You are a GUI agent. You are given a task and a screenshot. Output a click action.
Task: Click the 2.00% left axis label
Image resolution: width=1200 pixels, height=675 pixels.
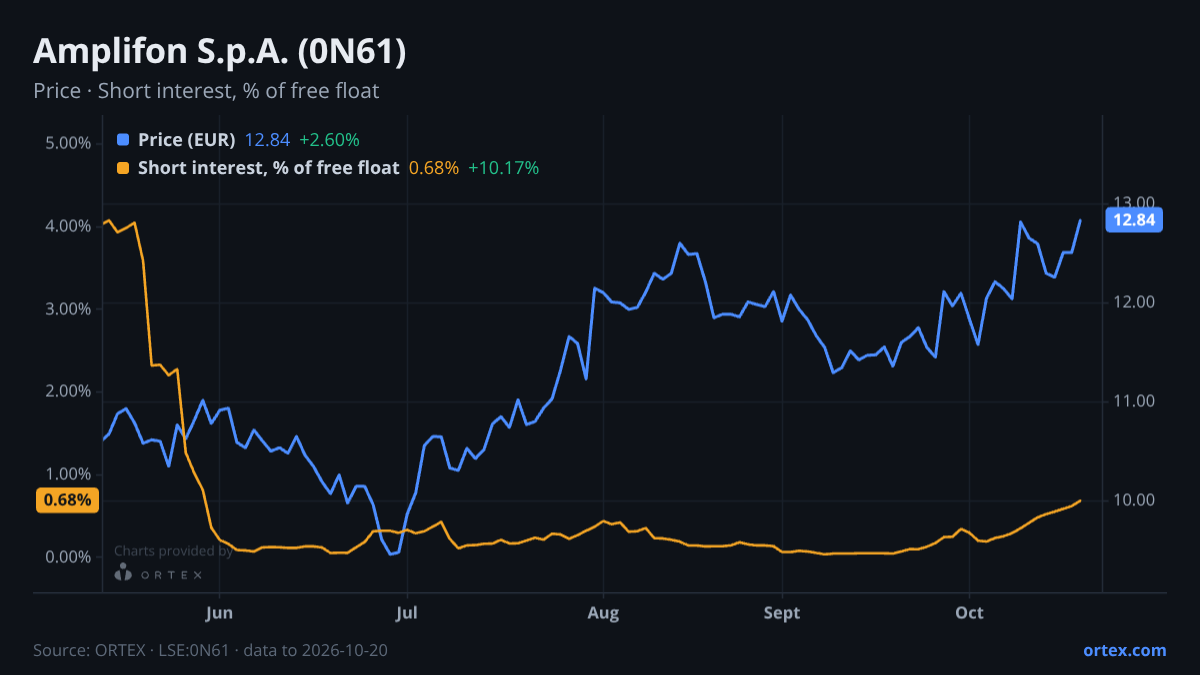click(68, 391)
